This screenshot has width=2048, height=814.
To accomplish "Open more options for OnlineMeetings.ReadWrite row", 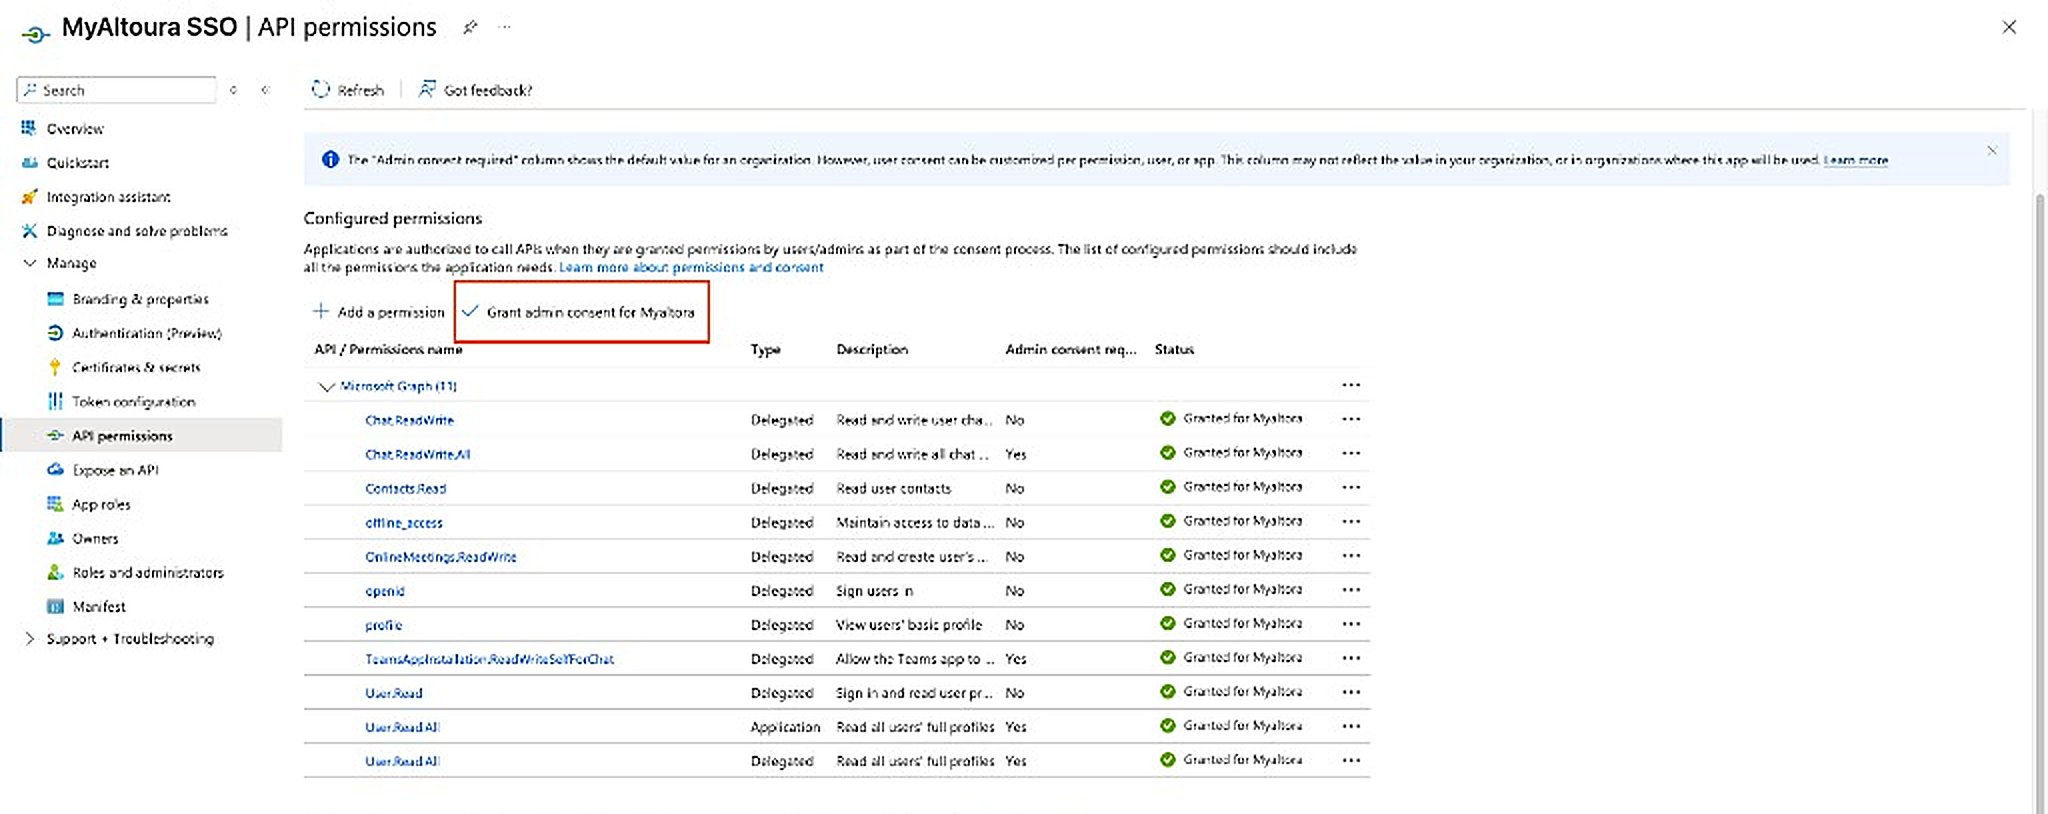I will (x=1351, y=555).
